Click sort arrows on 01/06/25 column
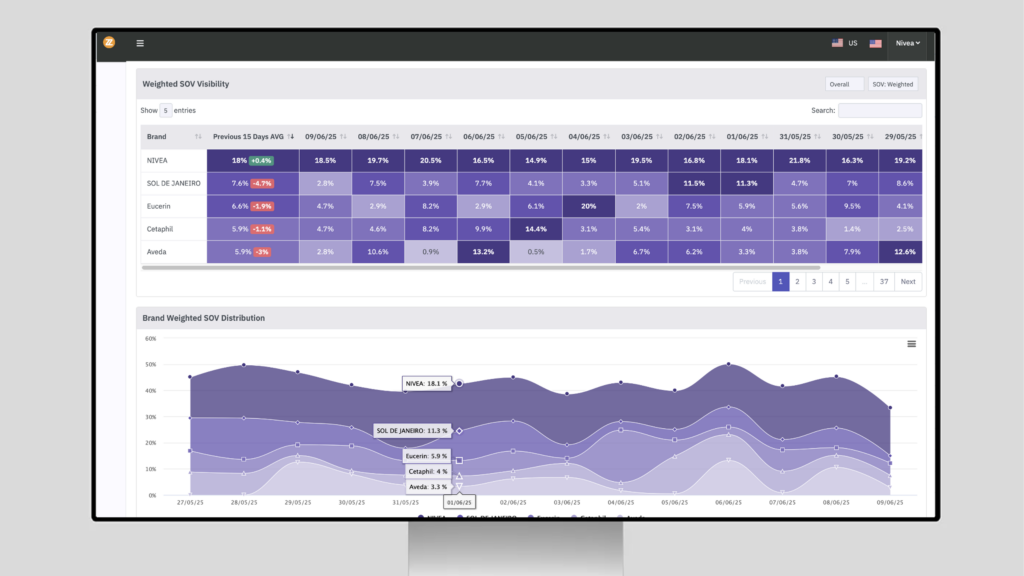The width and height of the screenshot is (1024, 576). click(764, 136)
